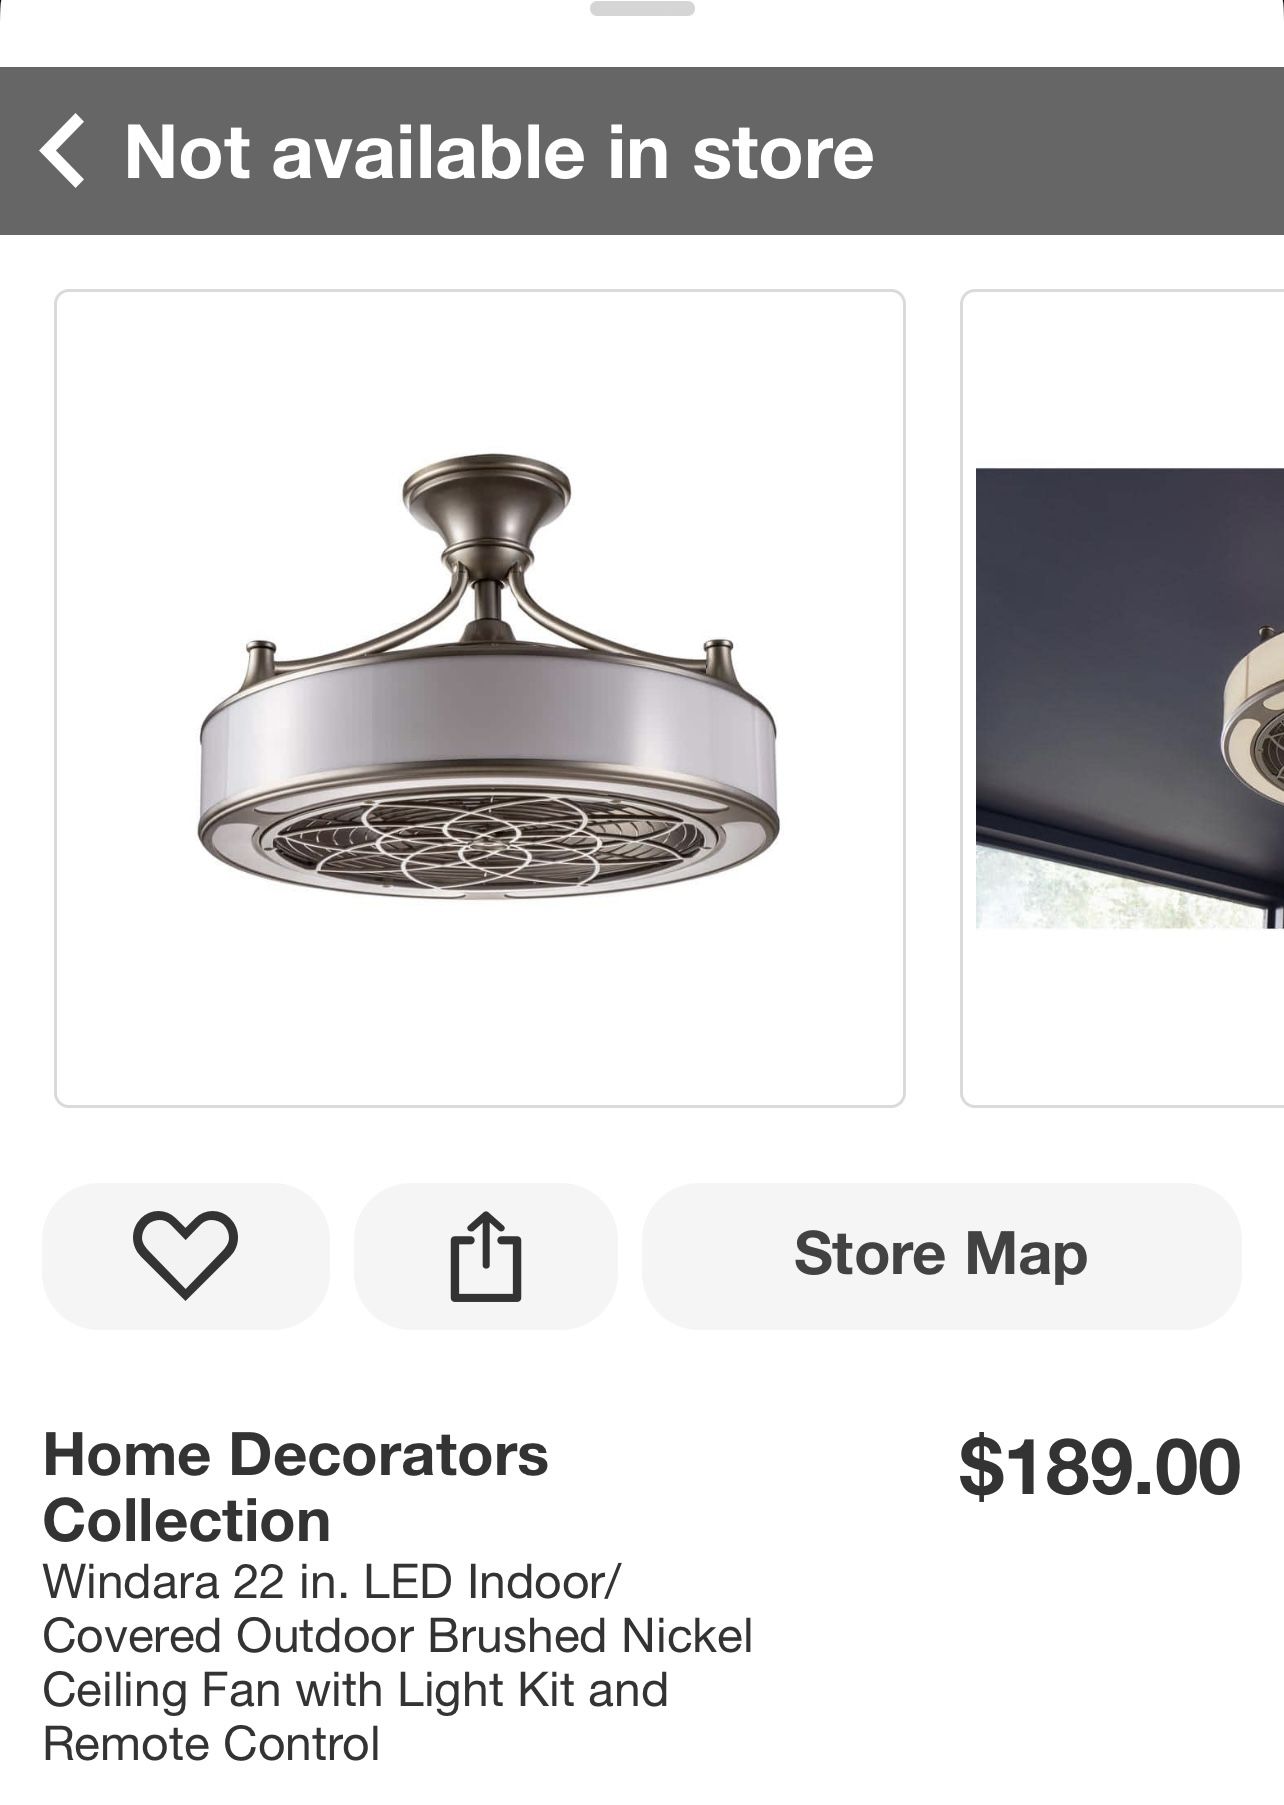Go back using the left arrow
The height and width of the screenshot is (1805, 1284).
62,151
